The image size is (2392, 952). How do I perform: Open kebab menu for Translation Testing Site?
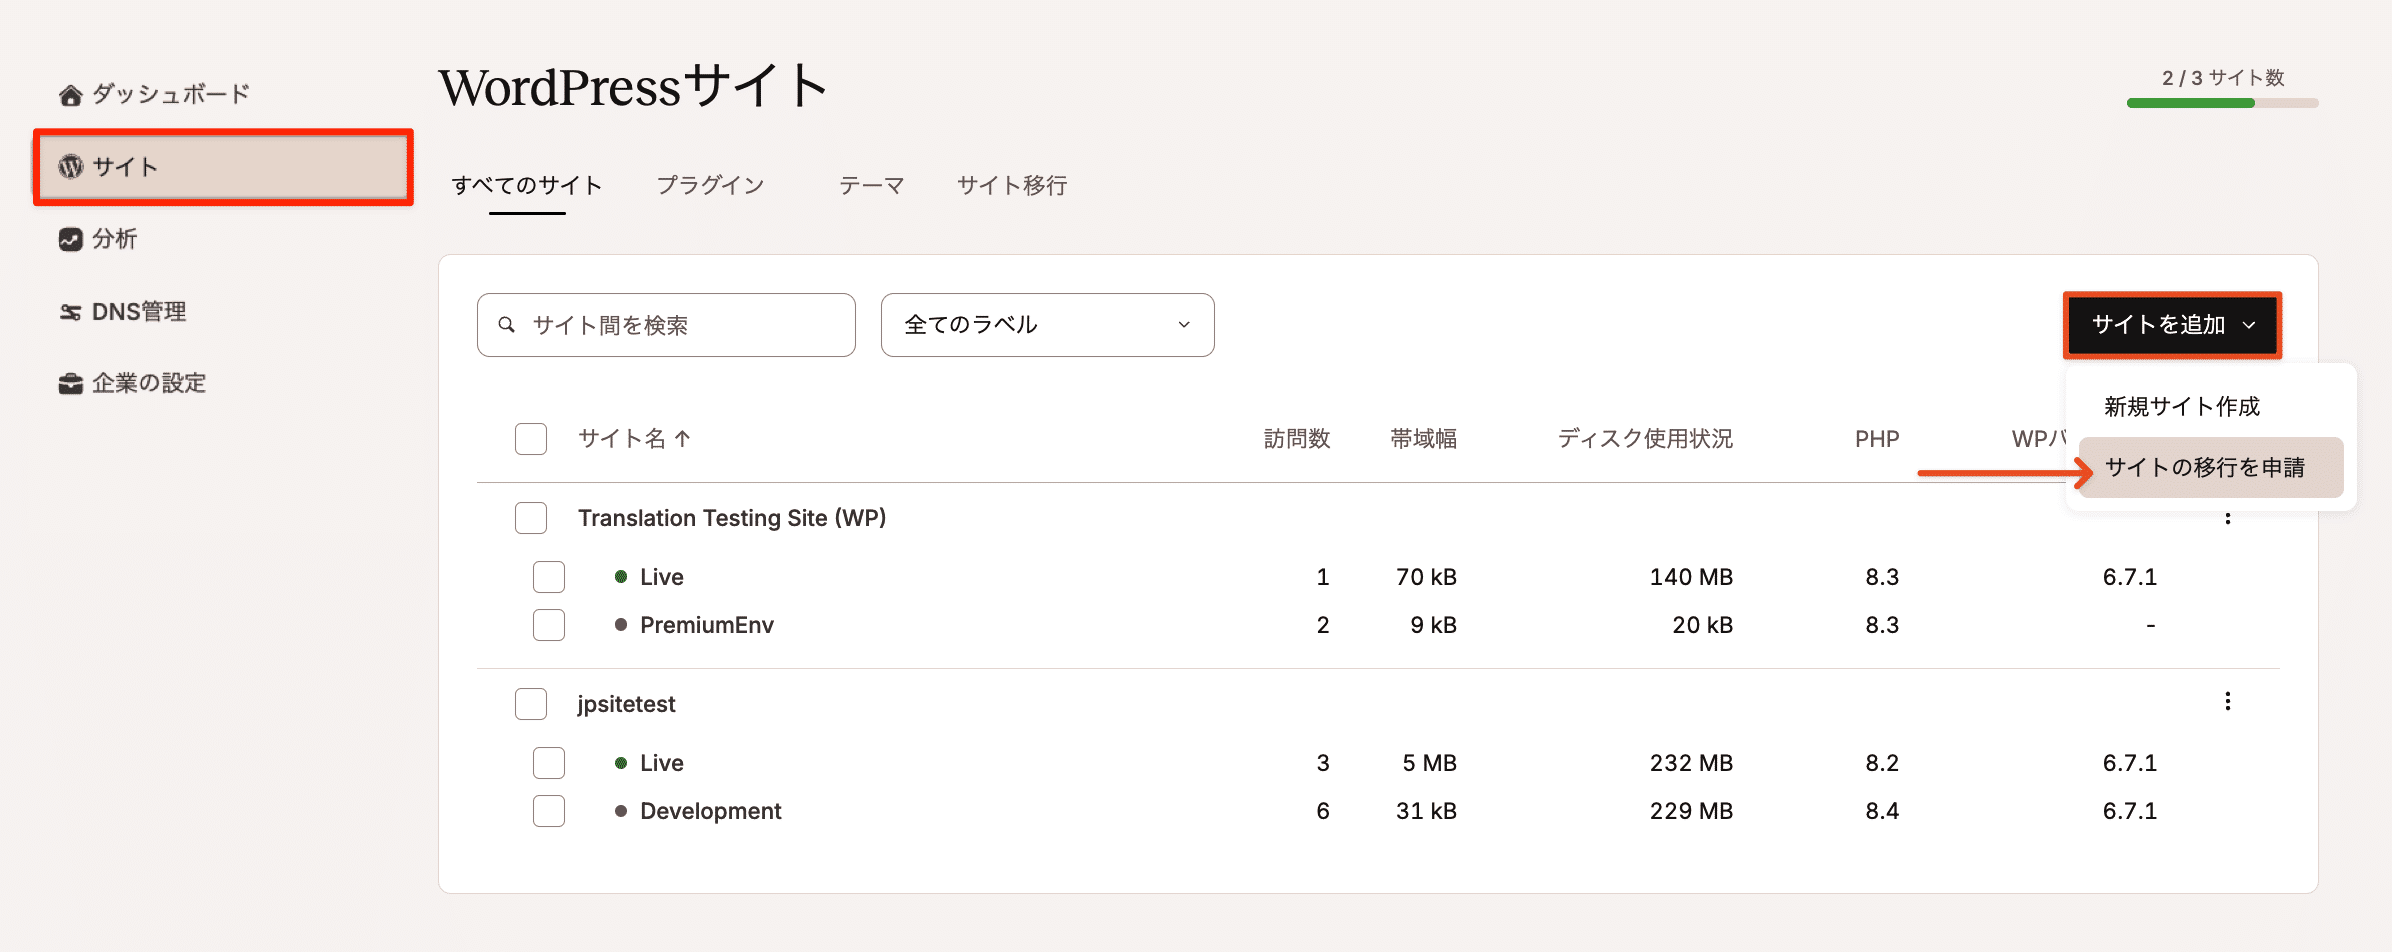pyautogui.click(x=2228, y=517)
